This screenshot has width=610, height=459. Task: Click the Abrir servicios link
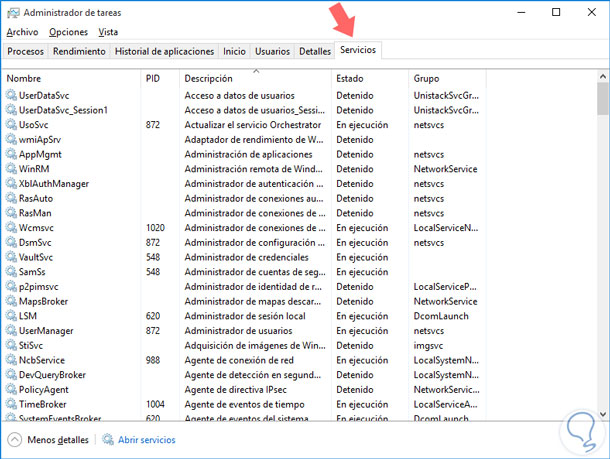click(x=147, y=440)
